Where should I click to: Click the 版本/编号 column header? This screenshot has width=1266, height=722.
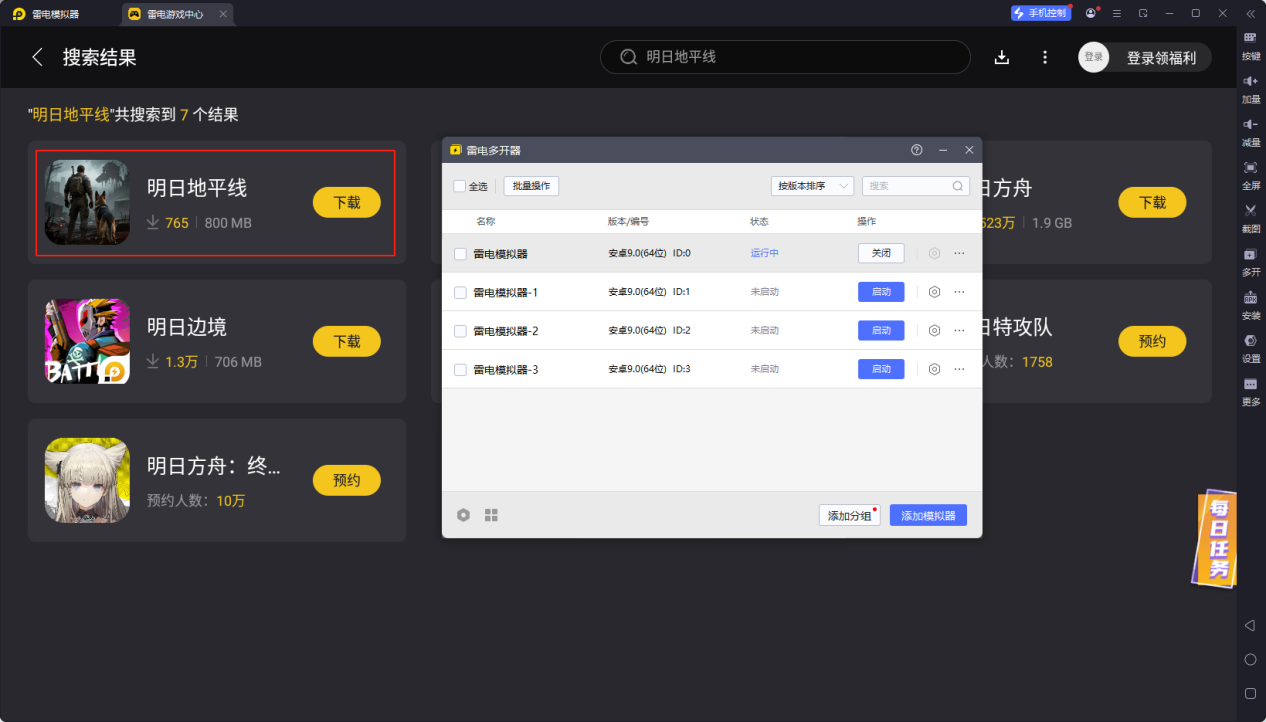pyautogui.click(x=628, y=221)
